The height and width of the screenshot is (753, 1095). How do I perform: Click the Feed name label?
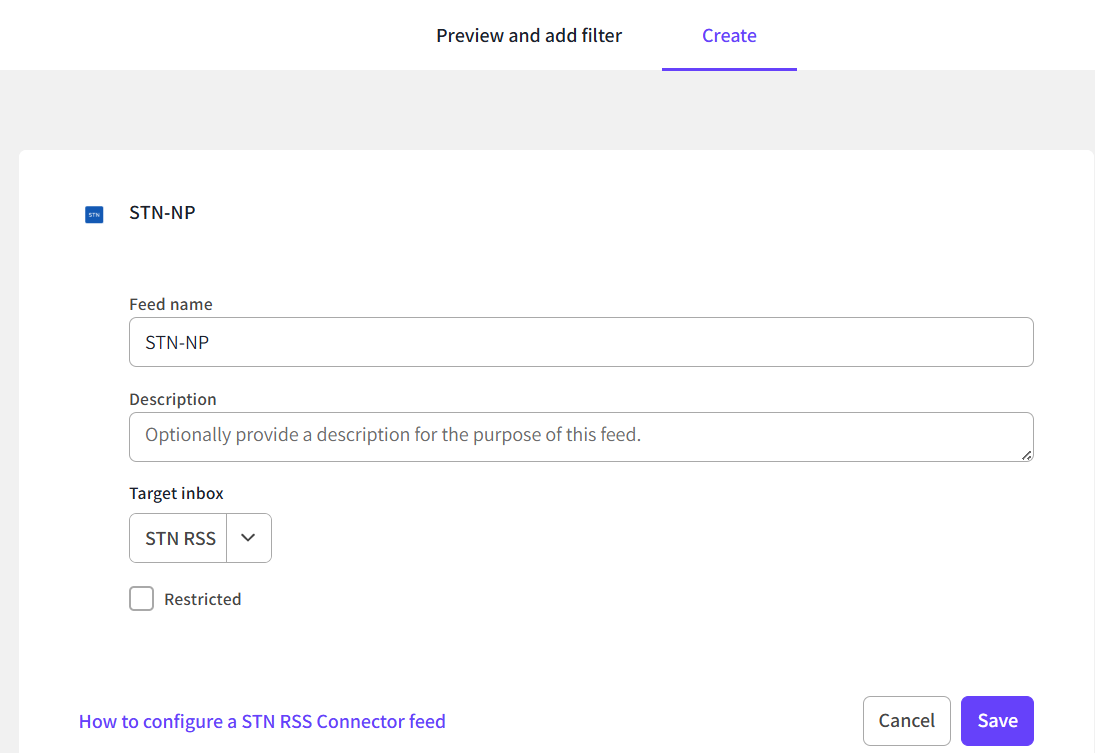tap(171, 304)
